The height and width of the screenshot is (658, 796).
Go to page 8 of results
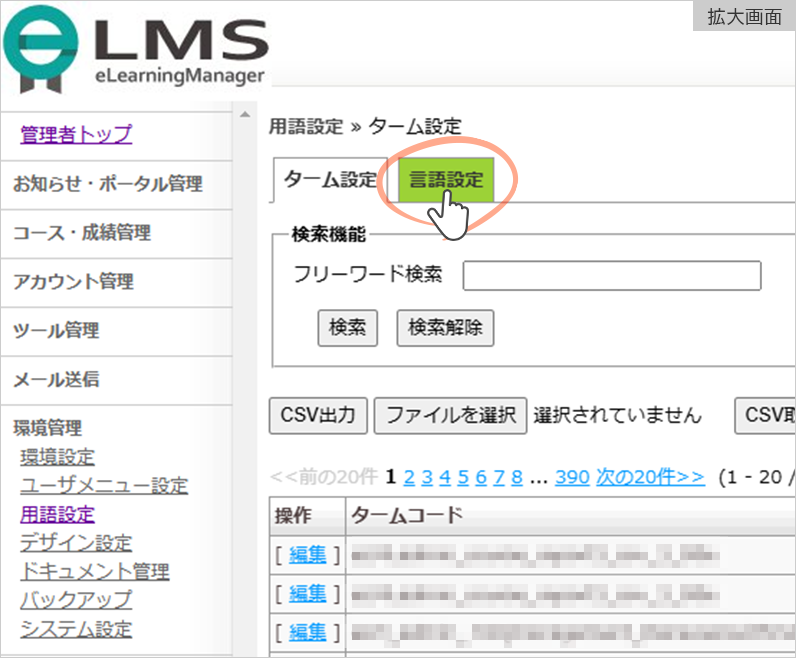pyautogui.click(x=517, y=477)
